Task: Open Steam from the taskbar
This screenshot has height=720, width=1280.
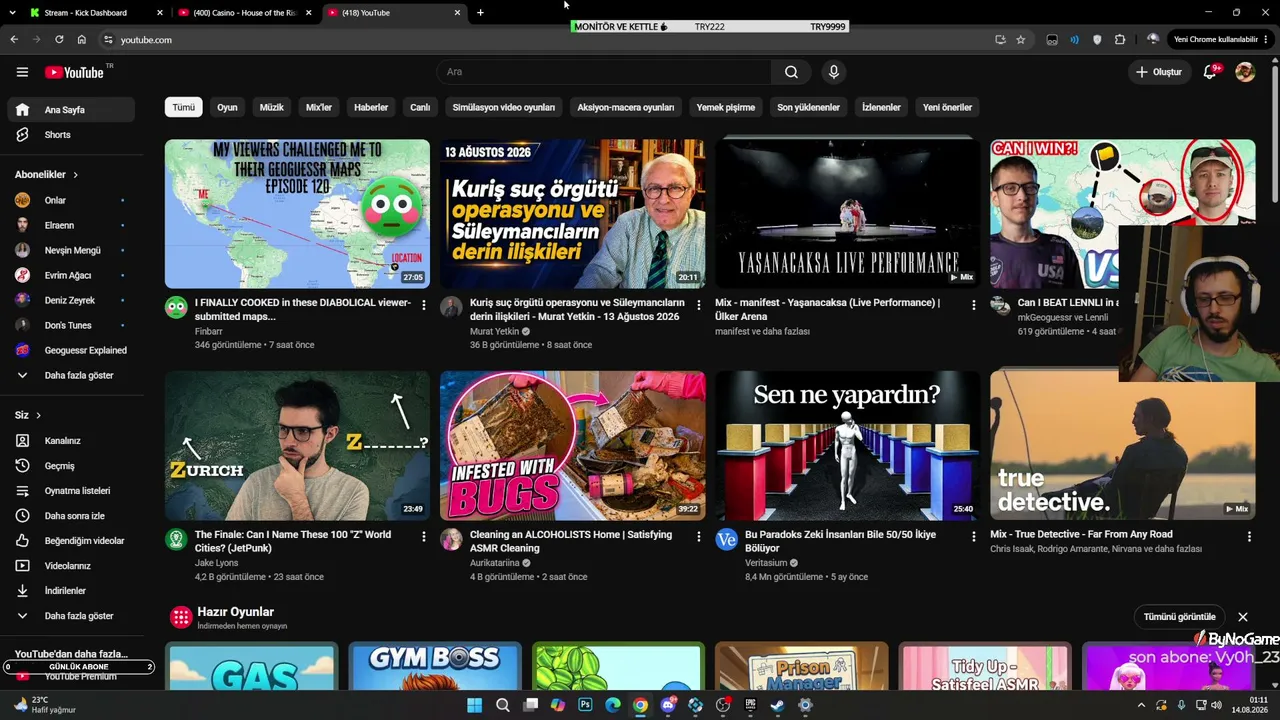Action: click(777, 705)
